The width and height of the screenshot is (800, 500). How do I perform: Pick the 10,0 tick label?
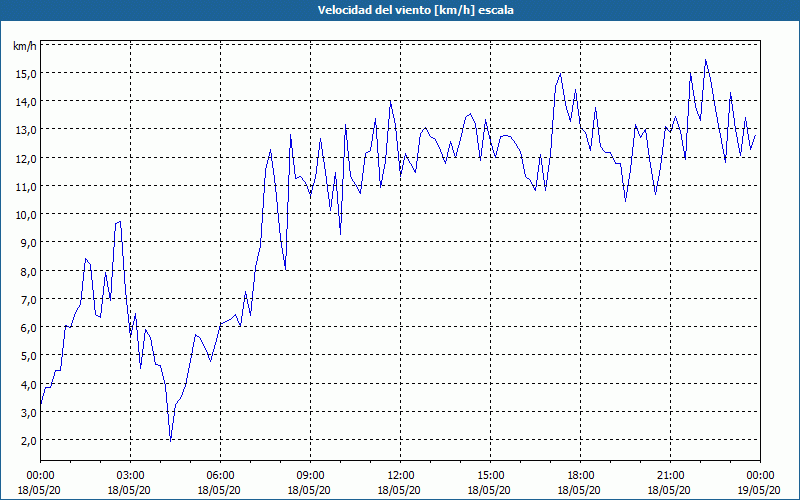[26, 215]
